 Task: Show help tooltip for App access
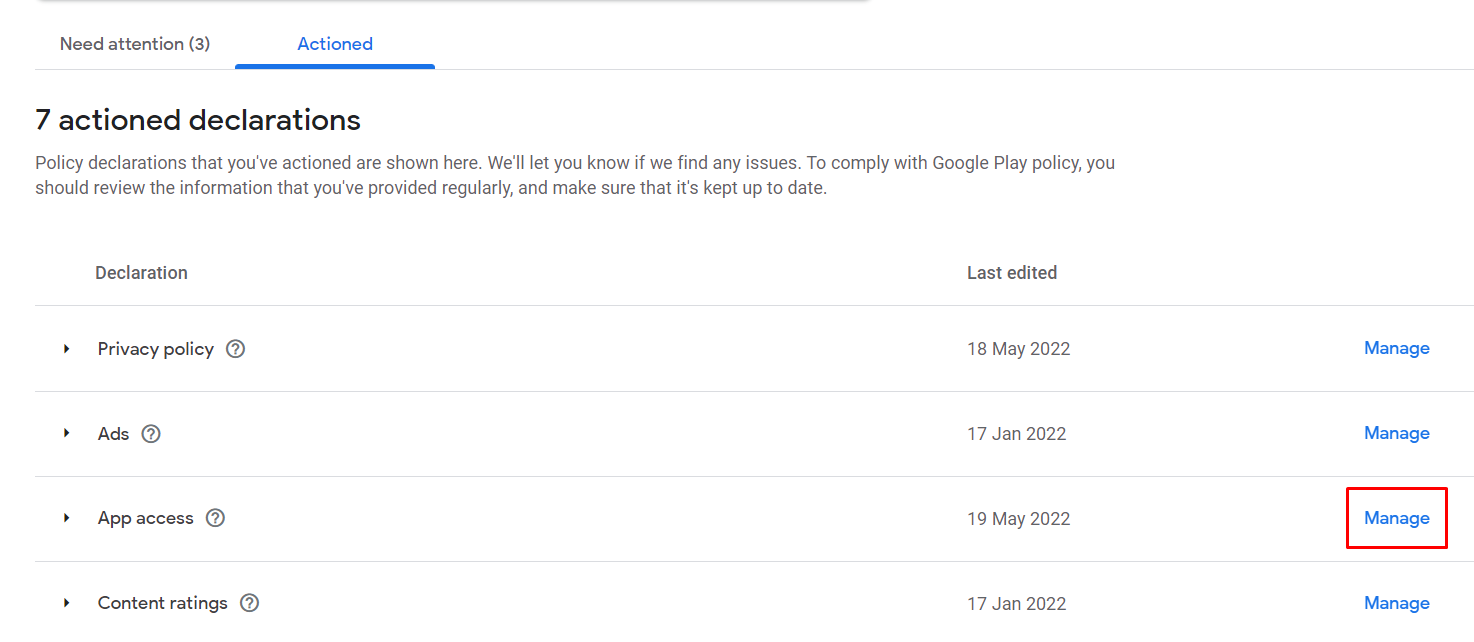point(215,518)
